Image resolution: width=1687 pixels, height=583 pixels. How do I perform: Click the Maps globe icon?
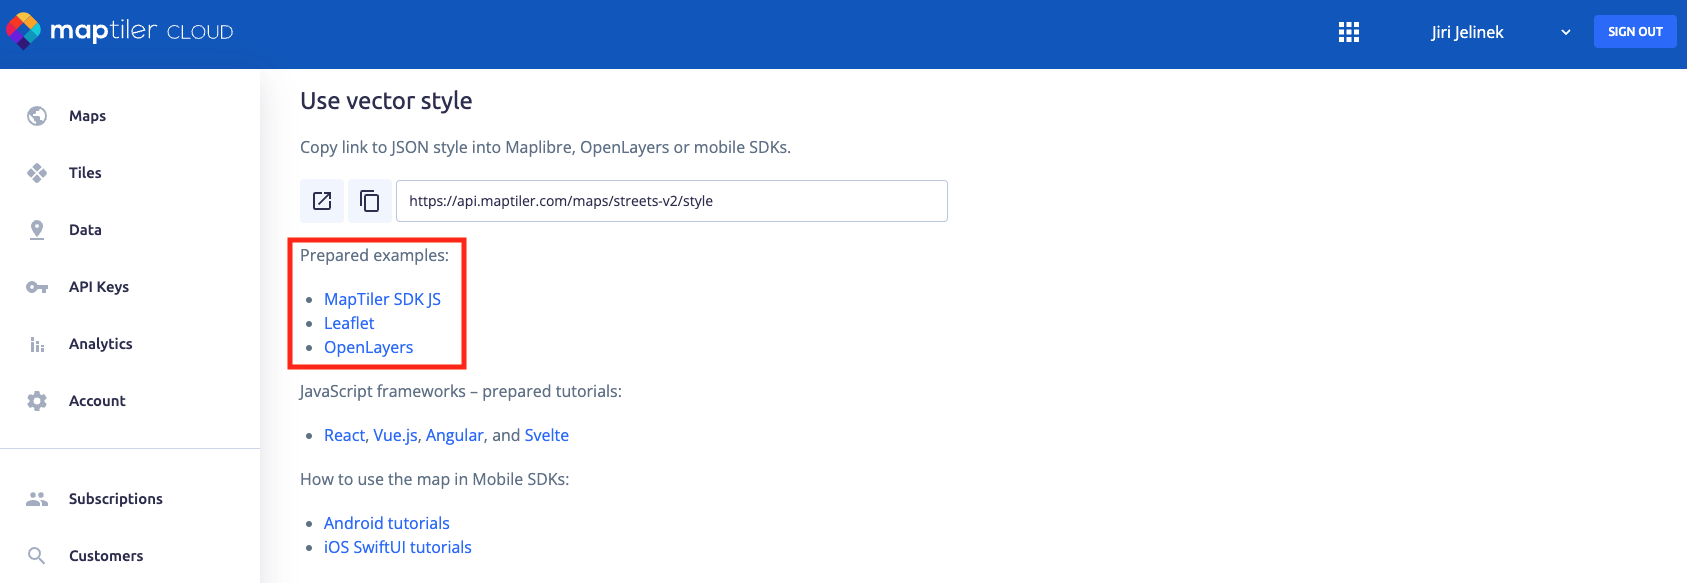(x=37, y=116)
